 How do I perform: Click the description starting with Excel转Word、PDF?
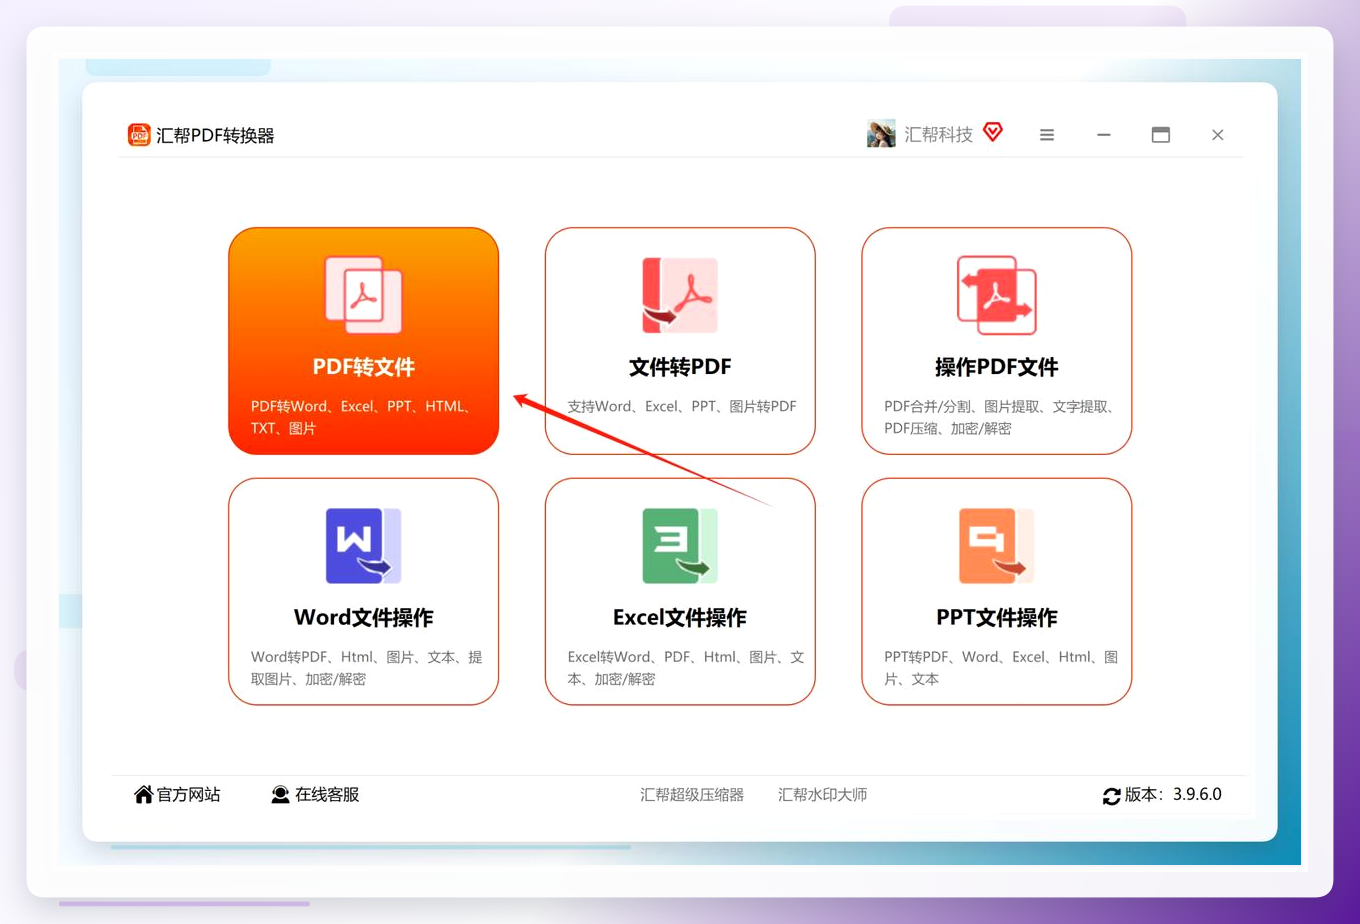(x=686, y=668)
